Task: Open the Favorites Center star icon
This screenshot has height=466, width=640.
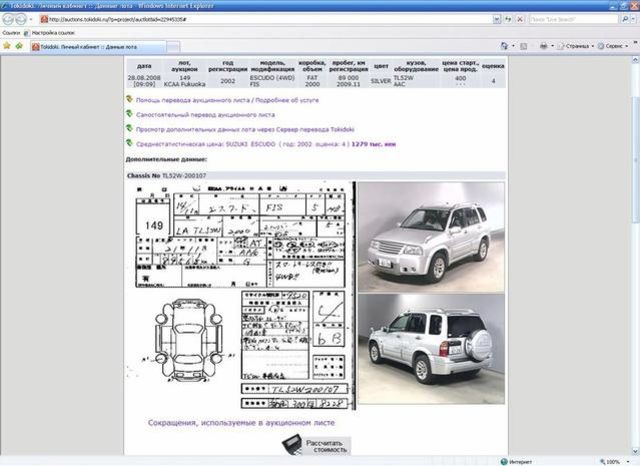Action: [x=7, y=46]
